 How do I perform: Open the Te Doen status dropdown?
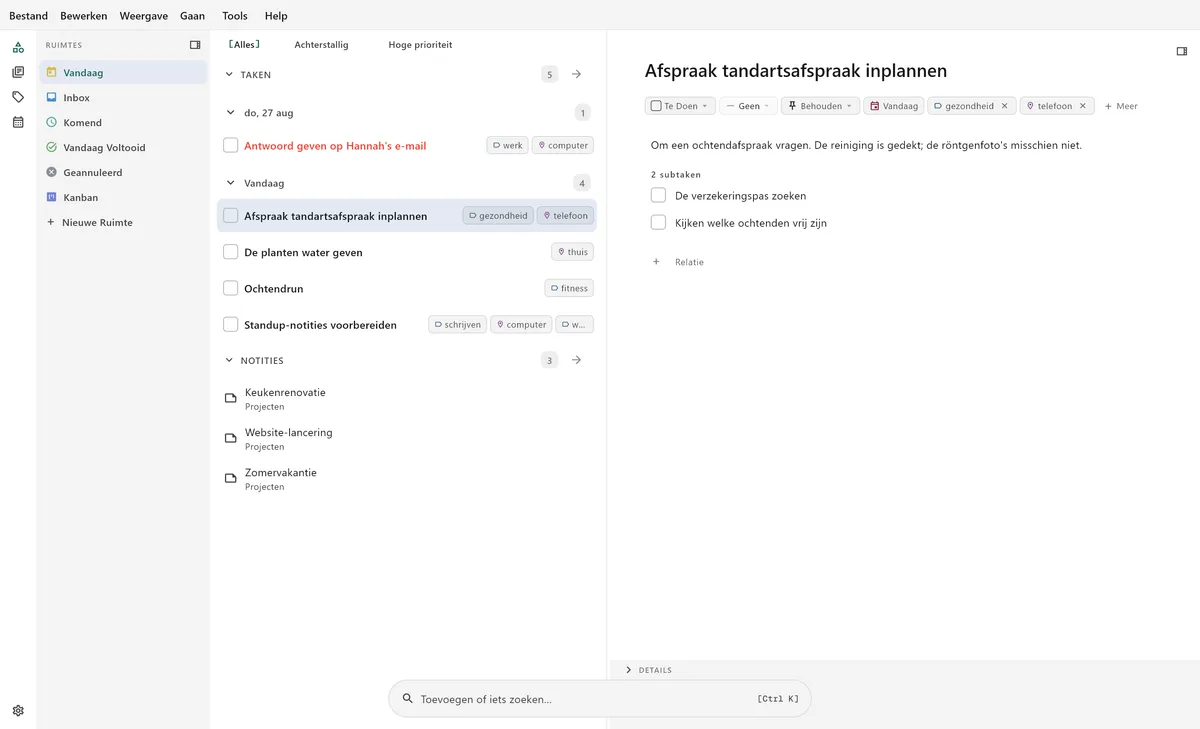click(680, 106)
